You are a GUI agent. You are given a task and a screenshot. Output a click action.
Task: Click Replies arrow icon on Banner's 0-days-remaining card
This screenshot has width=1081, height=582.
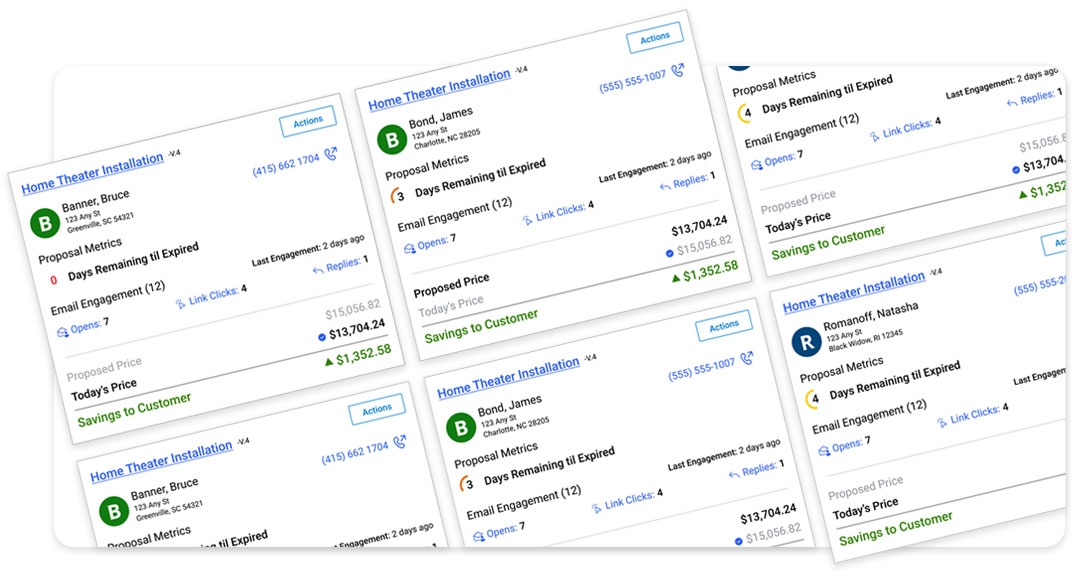tap(318, 269)
